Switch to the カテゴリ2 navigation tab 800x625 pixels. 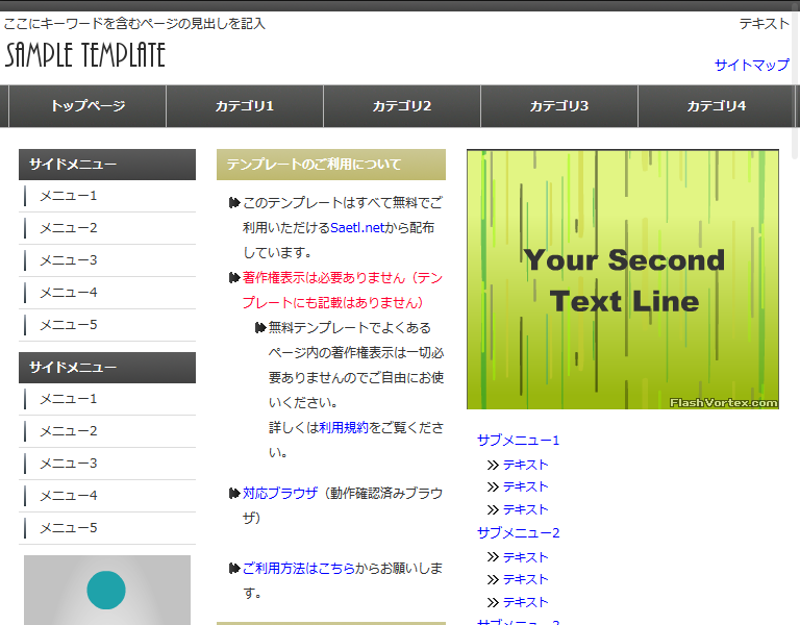click(402, 105)
